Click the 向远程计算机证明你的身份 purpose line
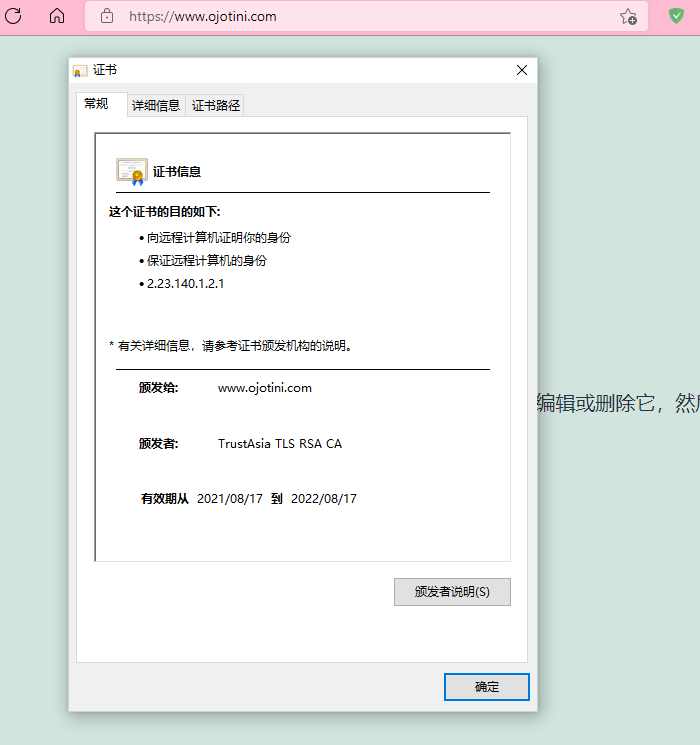This screenshot has height=745, width=700. [x=219, y=238]
